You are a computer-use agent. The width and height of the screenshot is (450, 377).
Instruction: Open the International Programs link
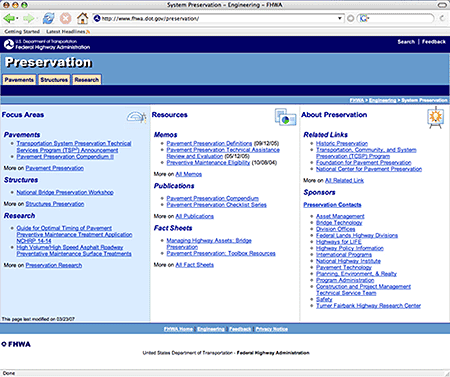point(344,255)
